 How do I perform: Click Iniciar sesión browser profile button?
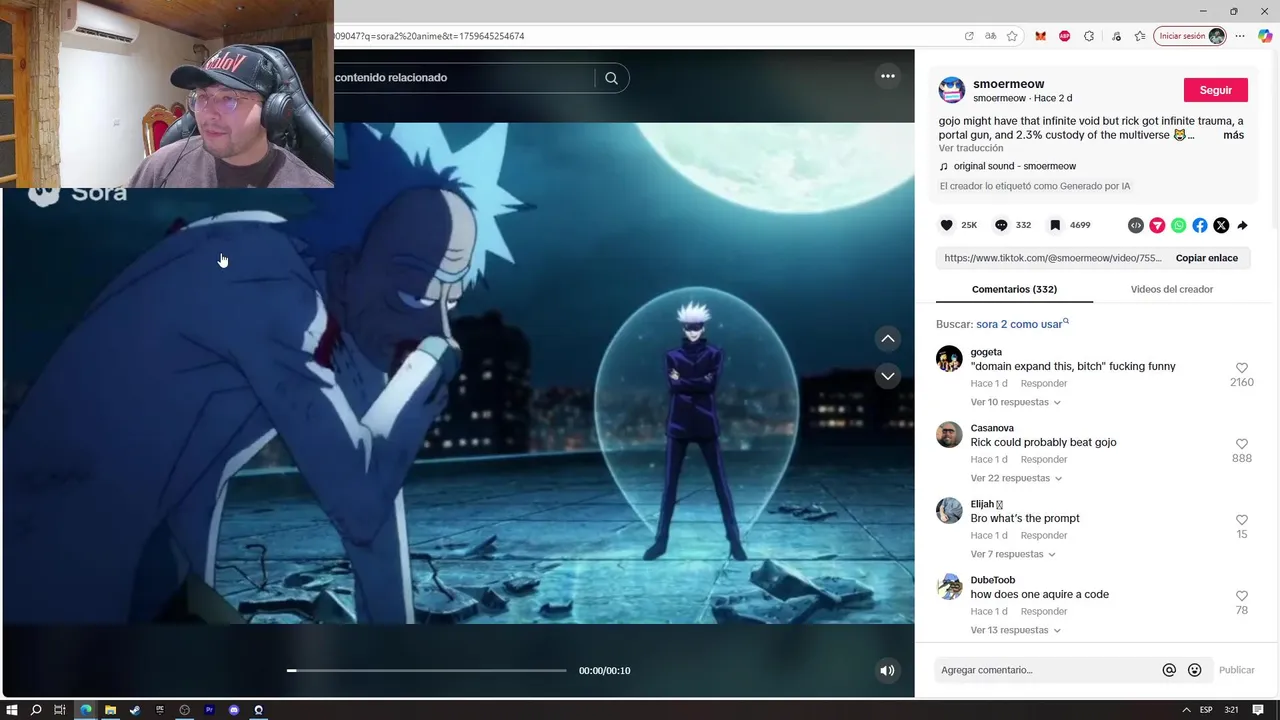click(x=1190, y=36)
